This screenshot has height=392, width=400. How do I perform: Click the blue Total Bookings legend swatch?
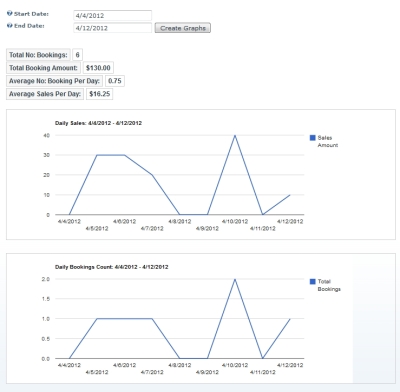point(313,282)
